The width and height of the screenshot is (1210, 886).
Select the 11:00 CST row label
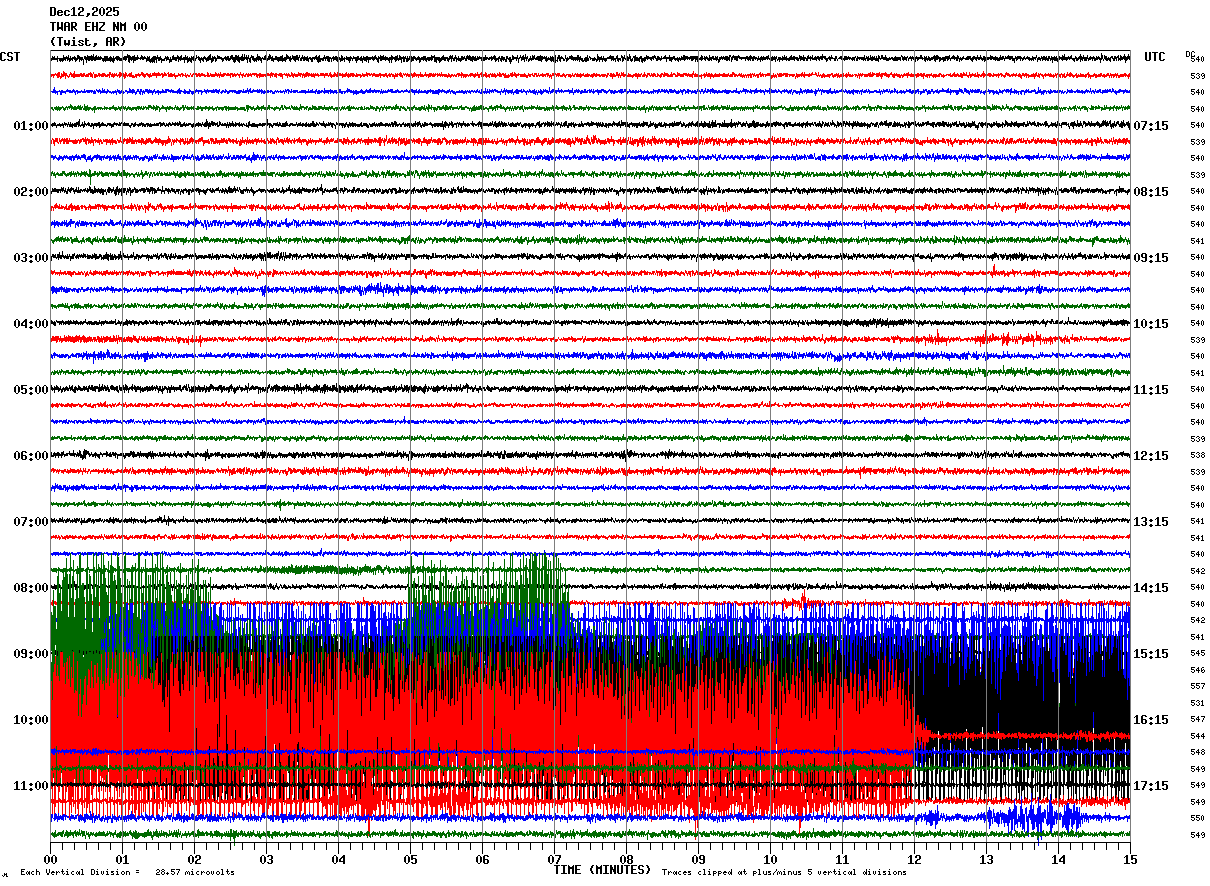tap(31, 786)
